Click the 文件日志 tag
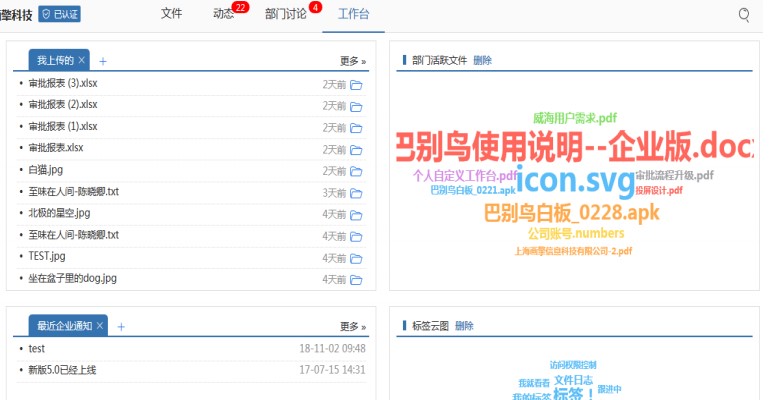Image resolution: width=769 pixels, height=400 pixels. click(x=573, y=380)
